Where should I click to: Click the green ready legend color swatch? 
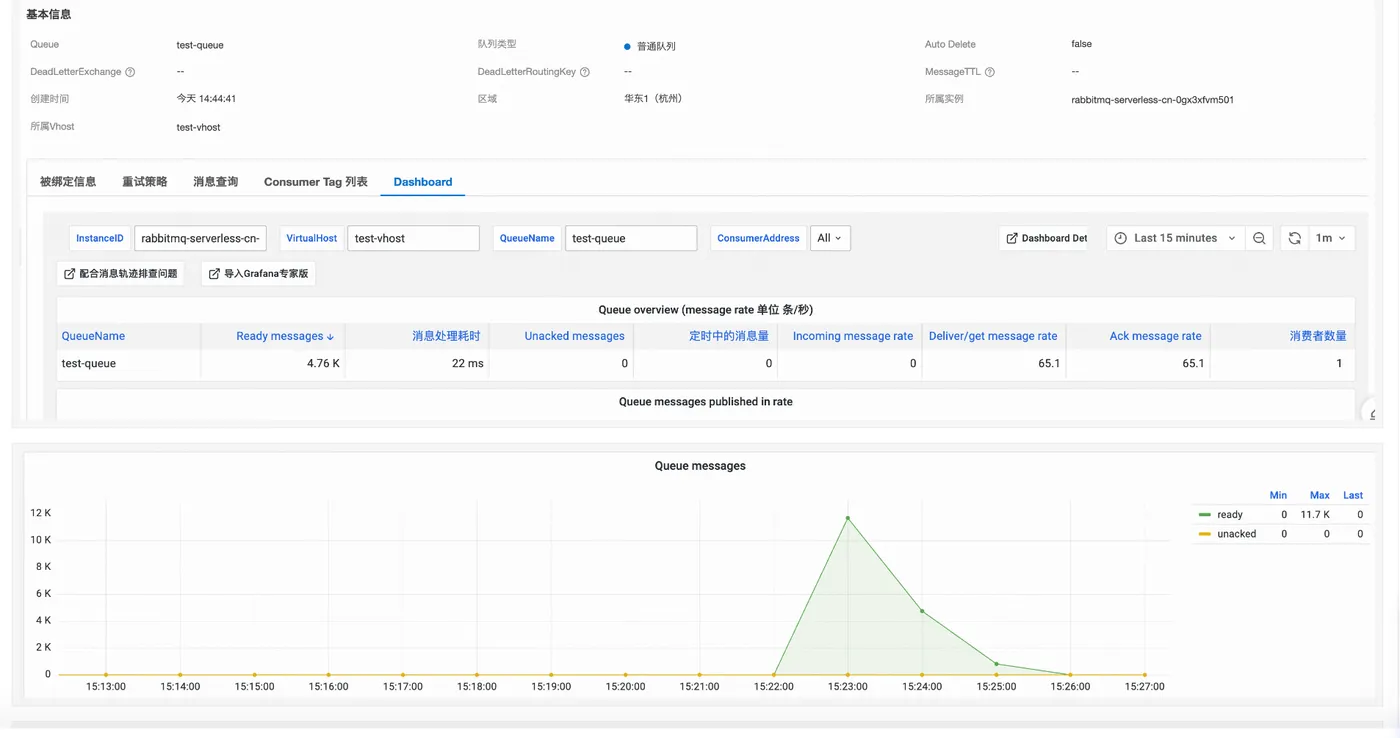click(x=1205, y=515)
